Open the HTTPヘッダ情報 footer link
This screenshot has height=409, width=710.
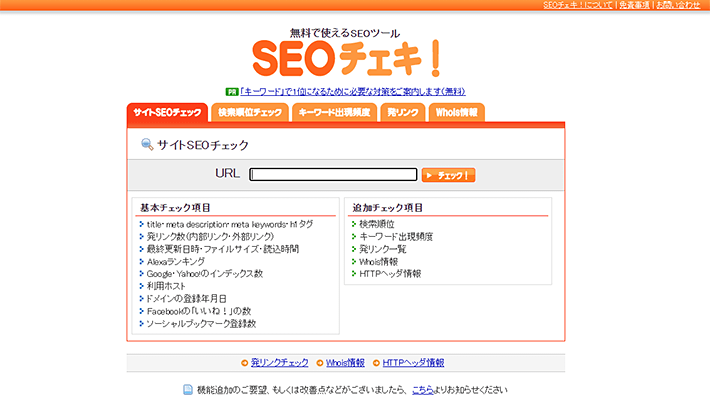(413, 363)
